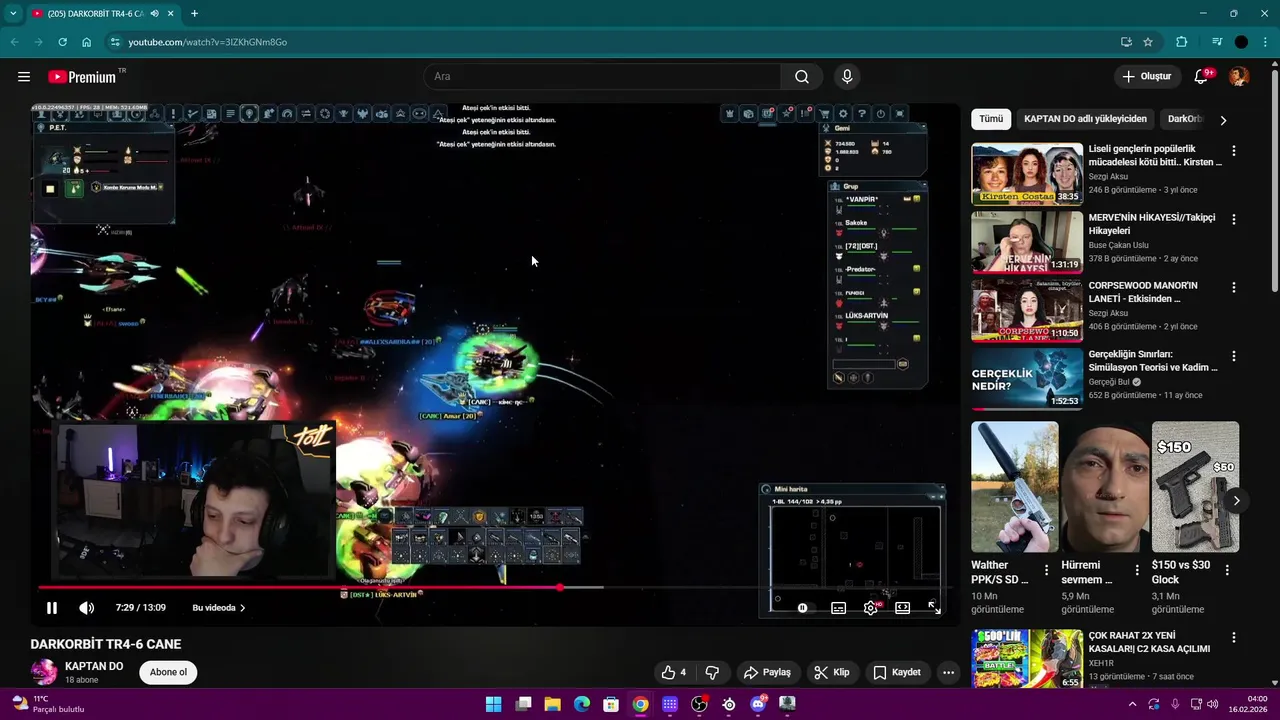Screen dimensions: 1280x720
Task: Open options menu for Gerçekliğin Sınırları video
Action: click(1233, 356)
